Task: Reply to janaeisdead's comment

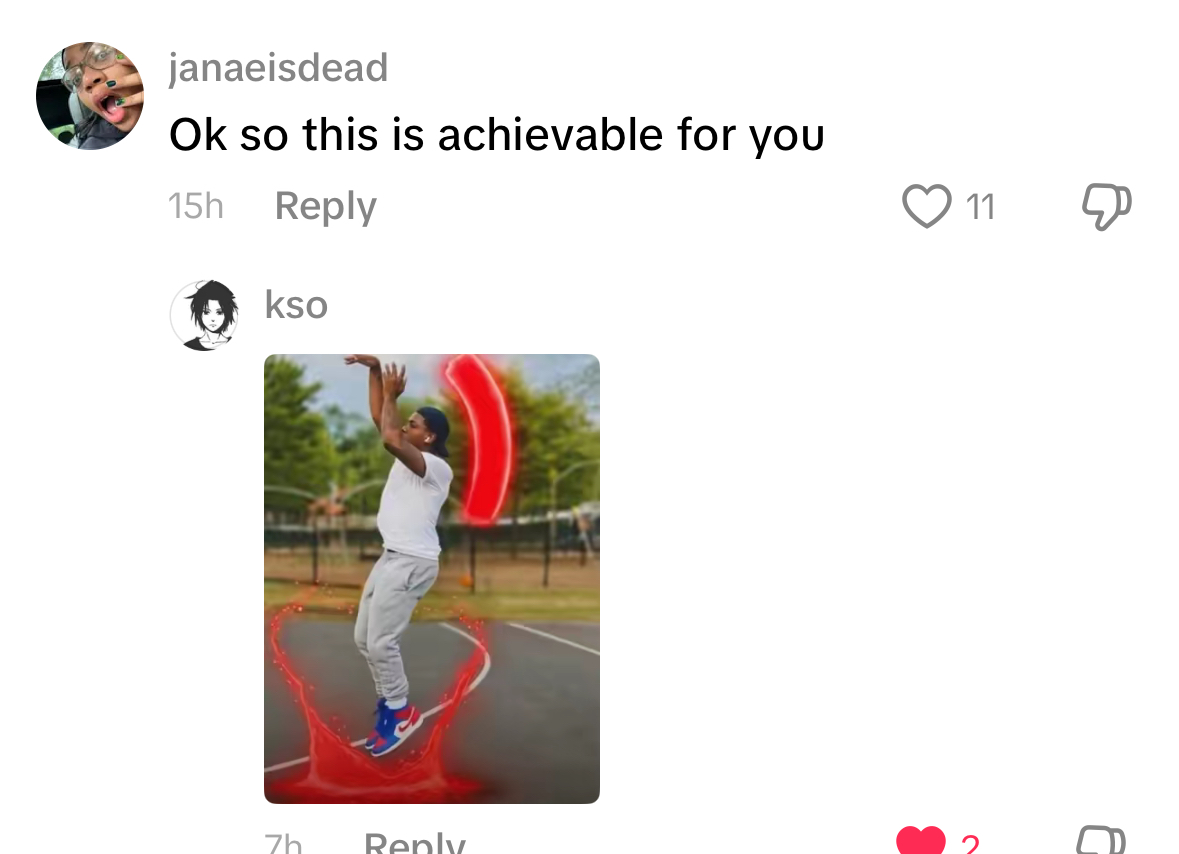Action: pos(326,207)
